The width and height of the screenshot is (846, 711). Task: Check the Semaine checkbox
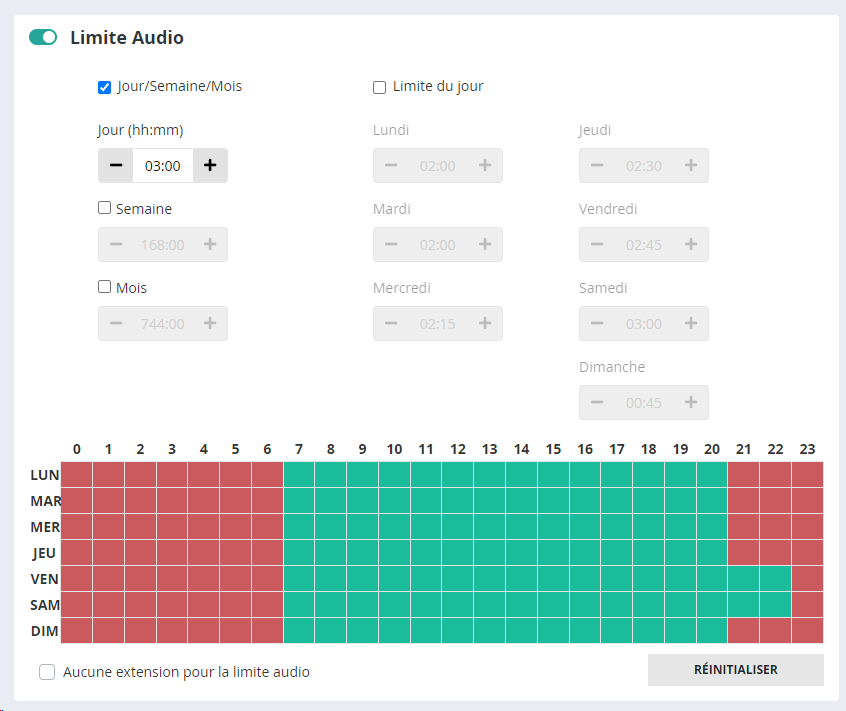(x=104, y=208)
